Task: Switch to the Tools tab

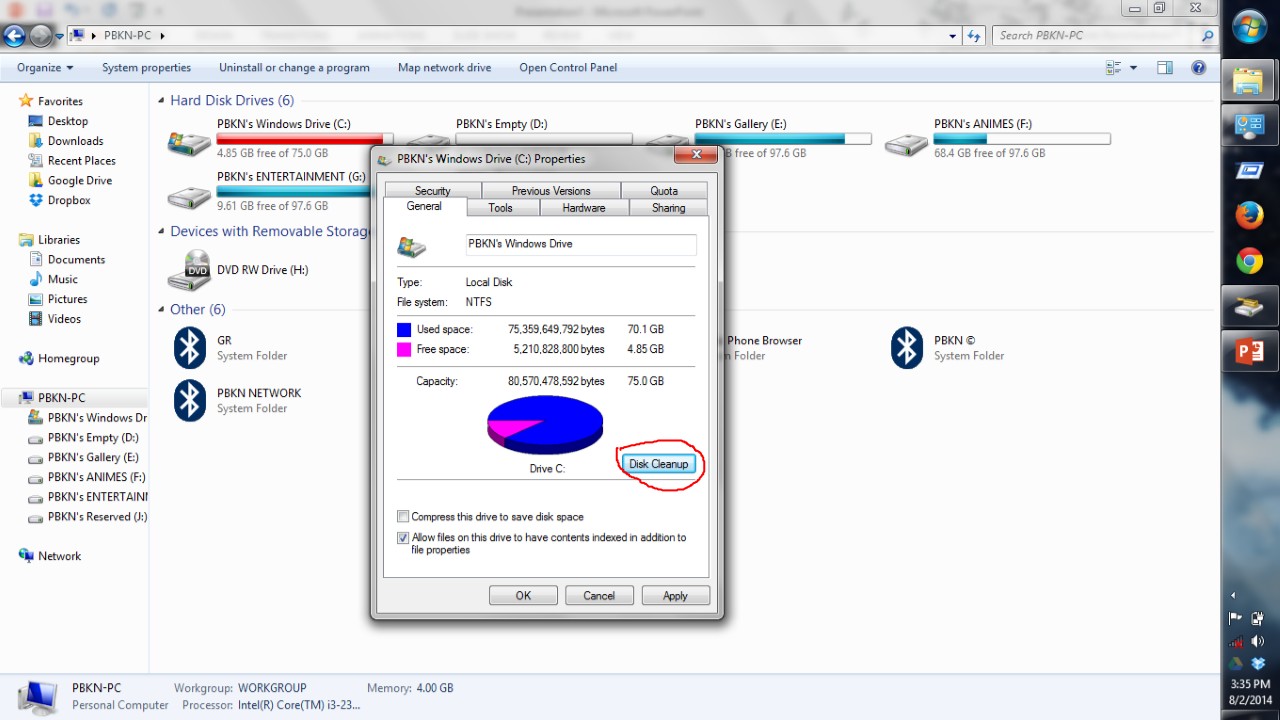Action: (x=500, y=208)
